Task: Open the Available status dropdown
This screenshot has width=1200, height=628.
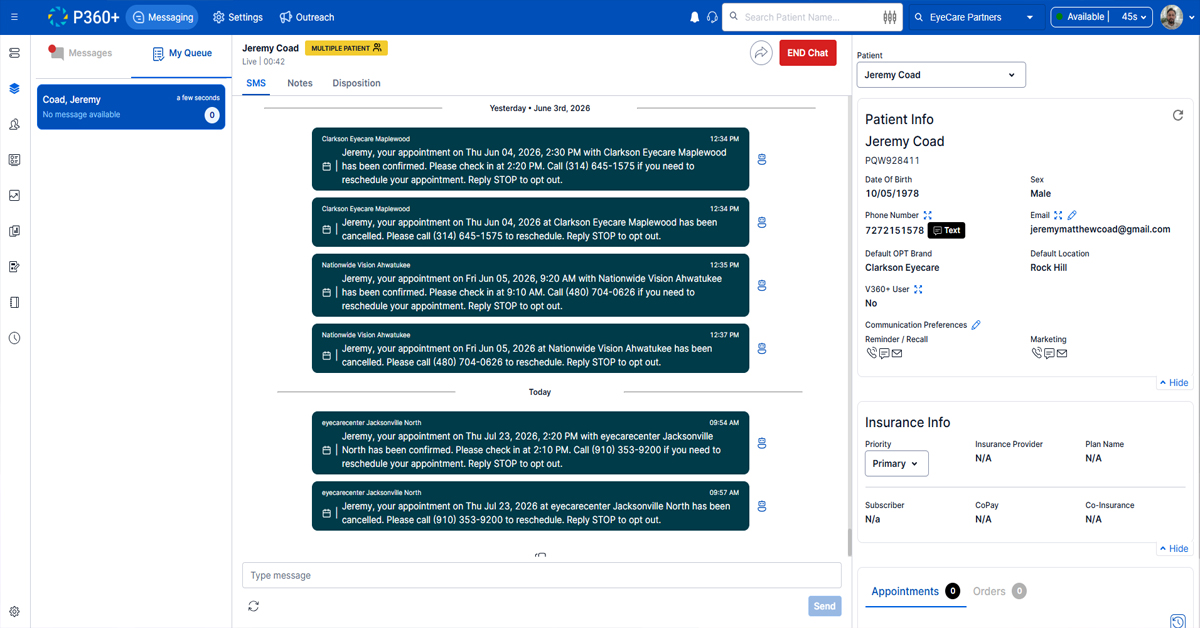Action: (1102, 17)
